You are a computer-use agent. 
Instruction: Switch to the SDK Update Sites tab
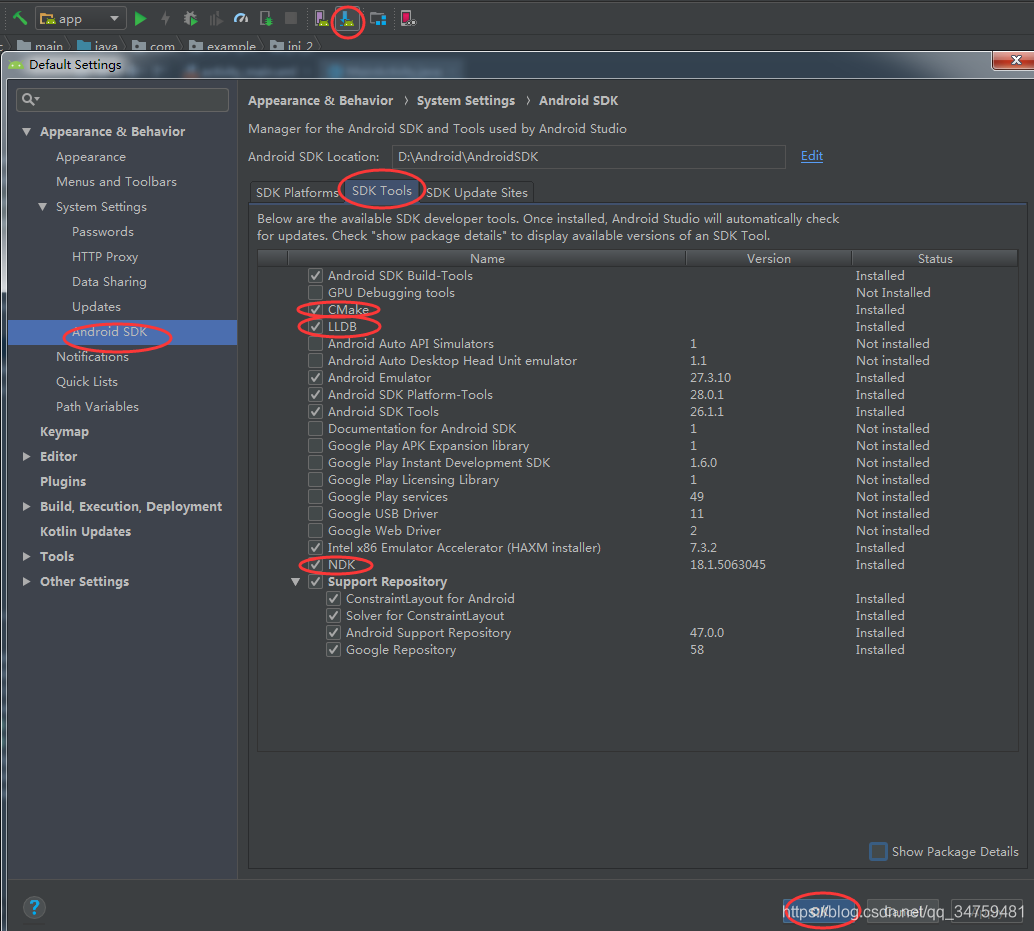(477, 191)
